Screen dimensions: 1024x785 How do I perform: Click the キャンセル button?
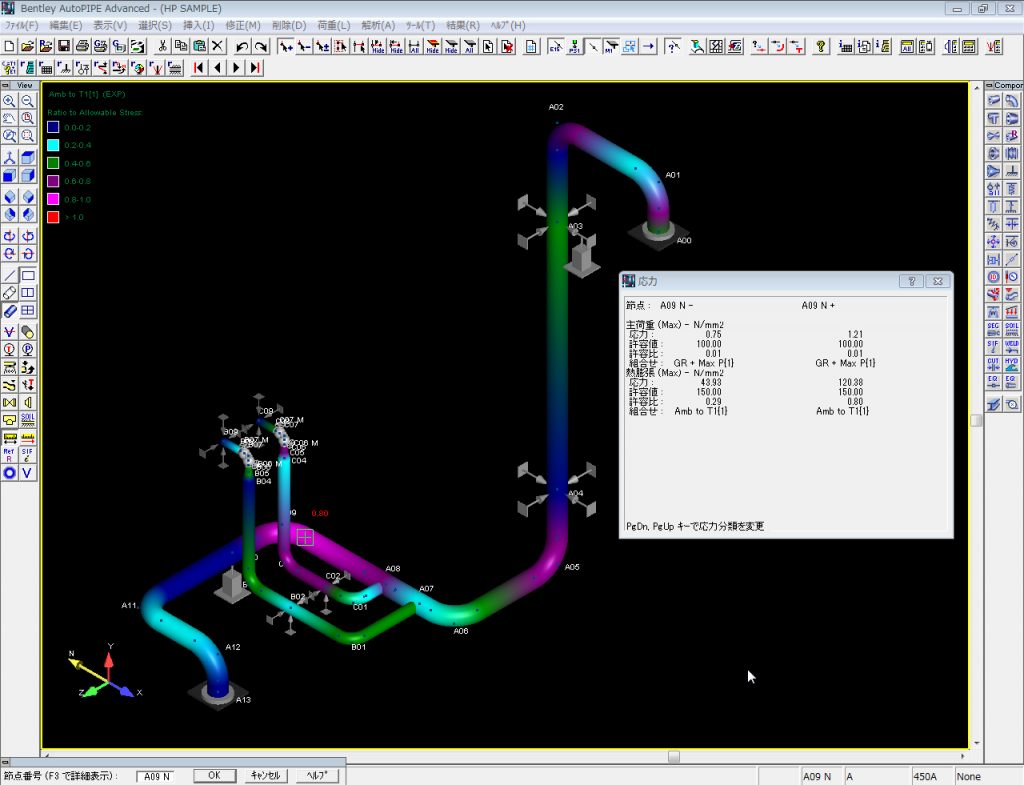(x=265, y=775)
